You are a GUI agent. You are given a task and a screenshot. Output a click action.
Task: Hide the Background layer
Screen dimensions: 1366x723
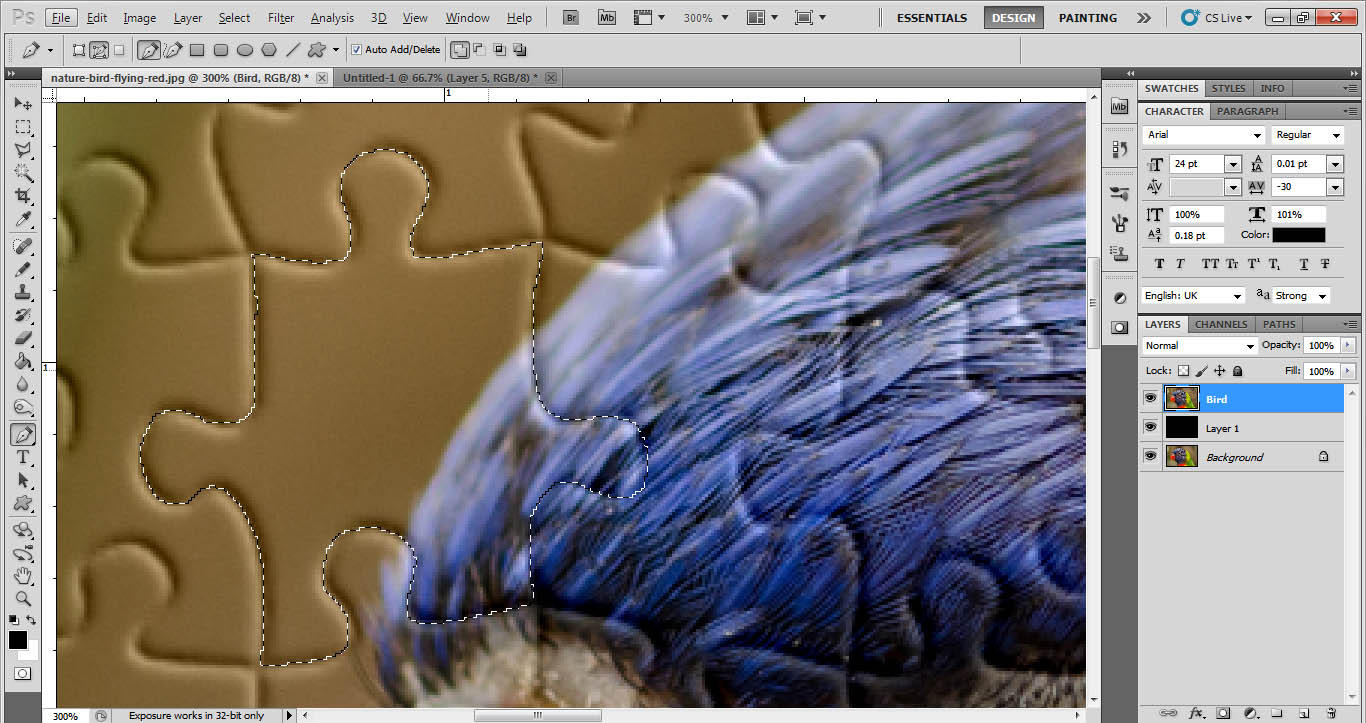tap(1150, 457)
